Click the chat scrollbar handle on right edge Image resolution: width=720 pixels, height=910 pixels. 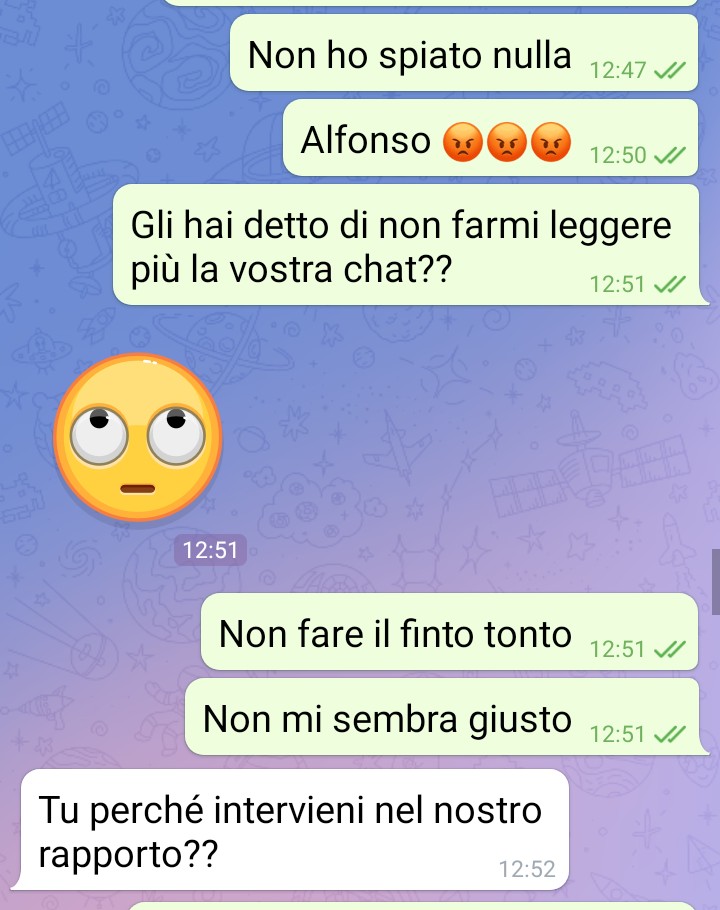click(716, 582)
